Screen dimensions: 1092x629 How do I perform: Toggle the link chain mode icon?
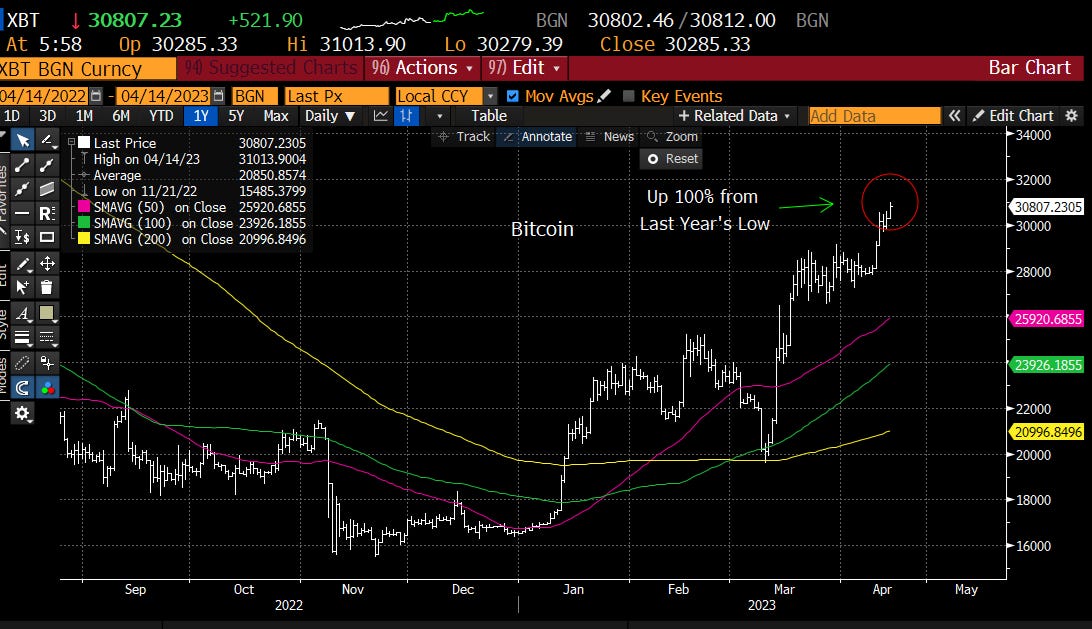(x=22, y=363)
